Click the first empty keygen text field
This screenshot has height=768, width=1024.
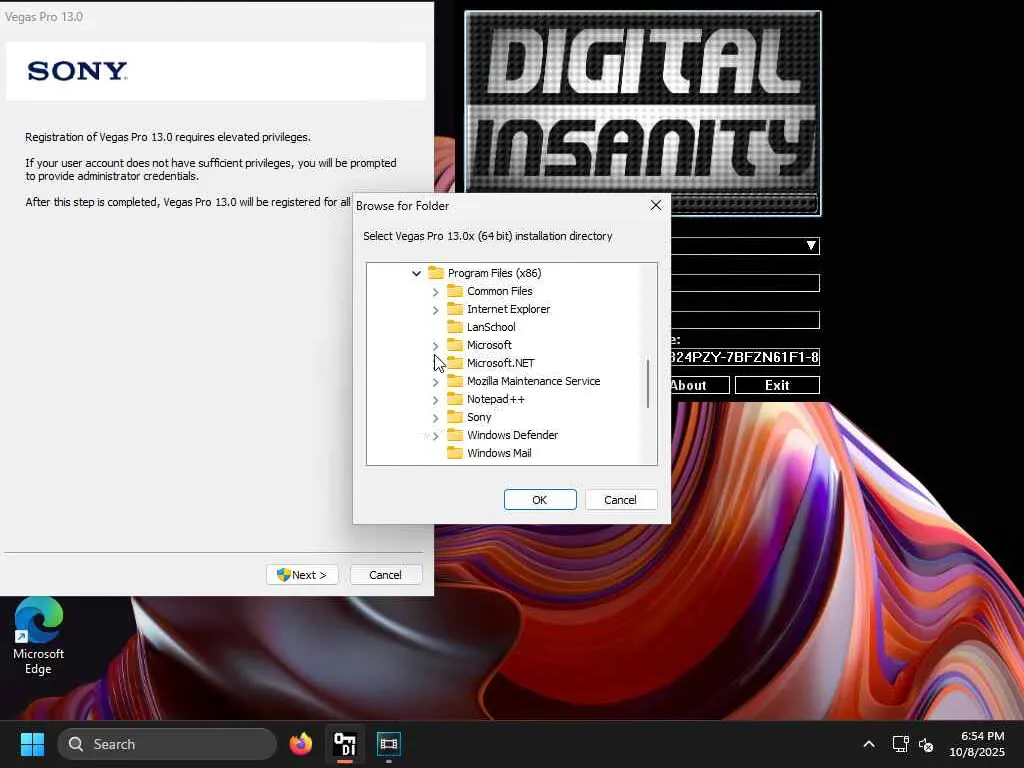pyautogui.click(x=745, y=283)
